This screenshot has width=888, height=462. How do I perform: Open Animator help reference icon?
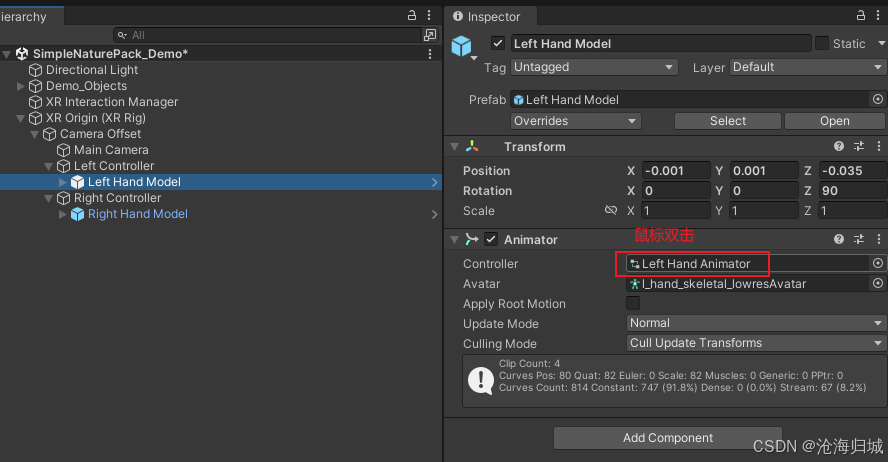point(839,239)
